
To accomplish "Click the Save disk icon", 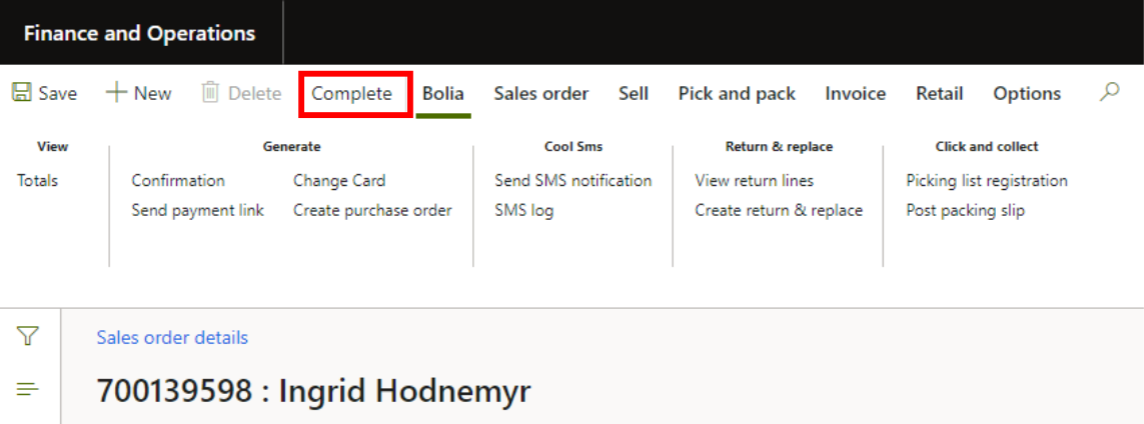I will [21, 93].
